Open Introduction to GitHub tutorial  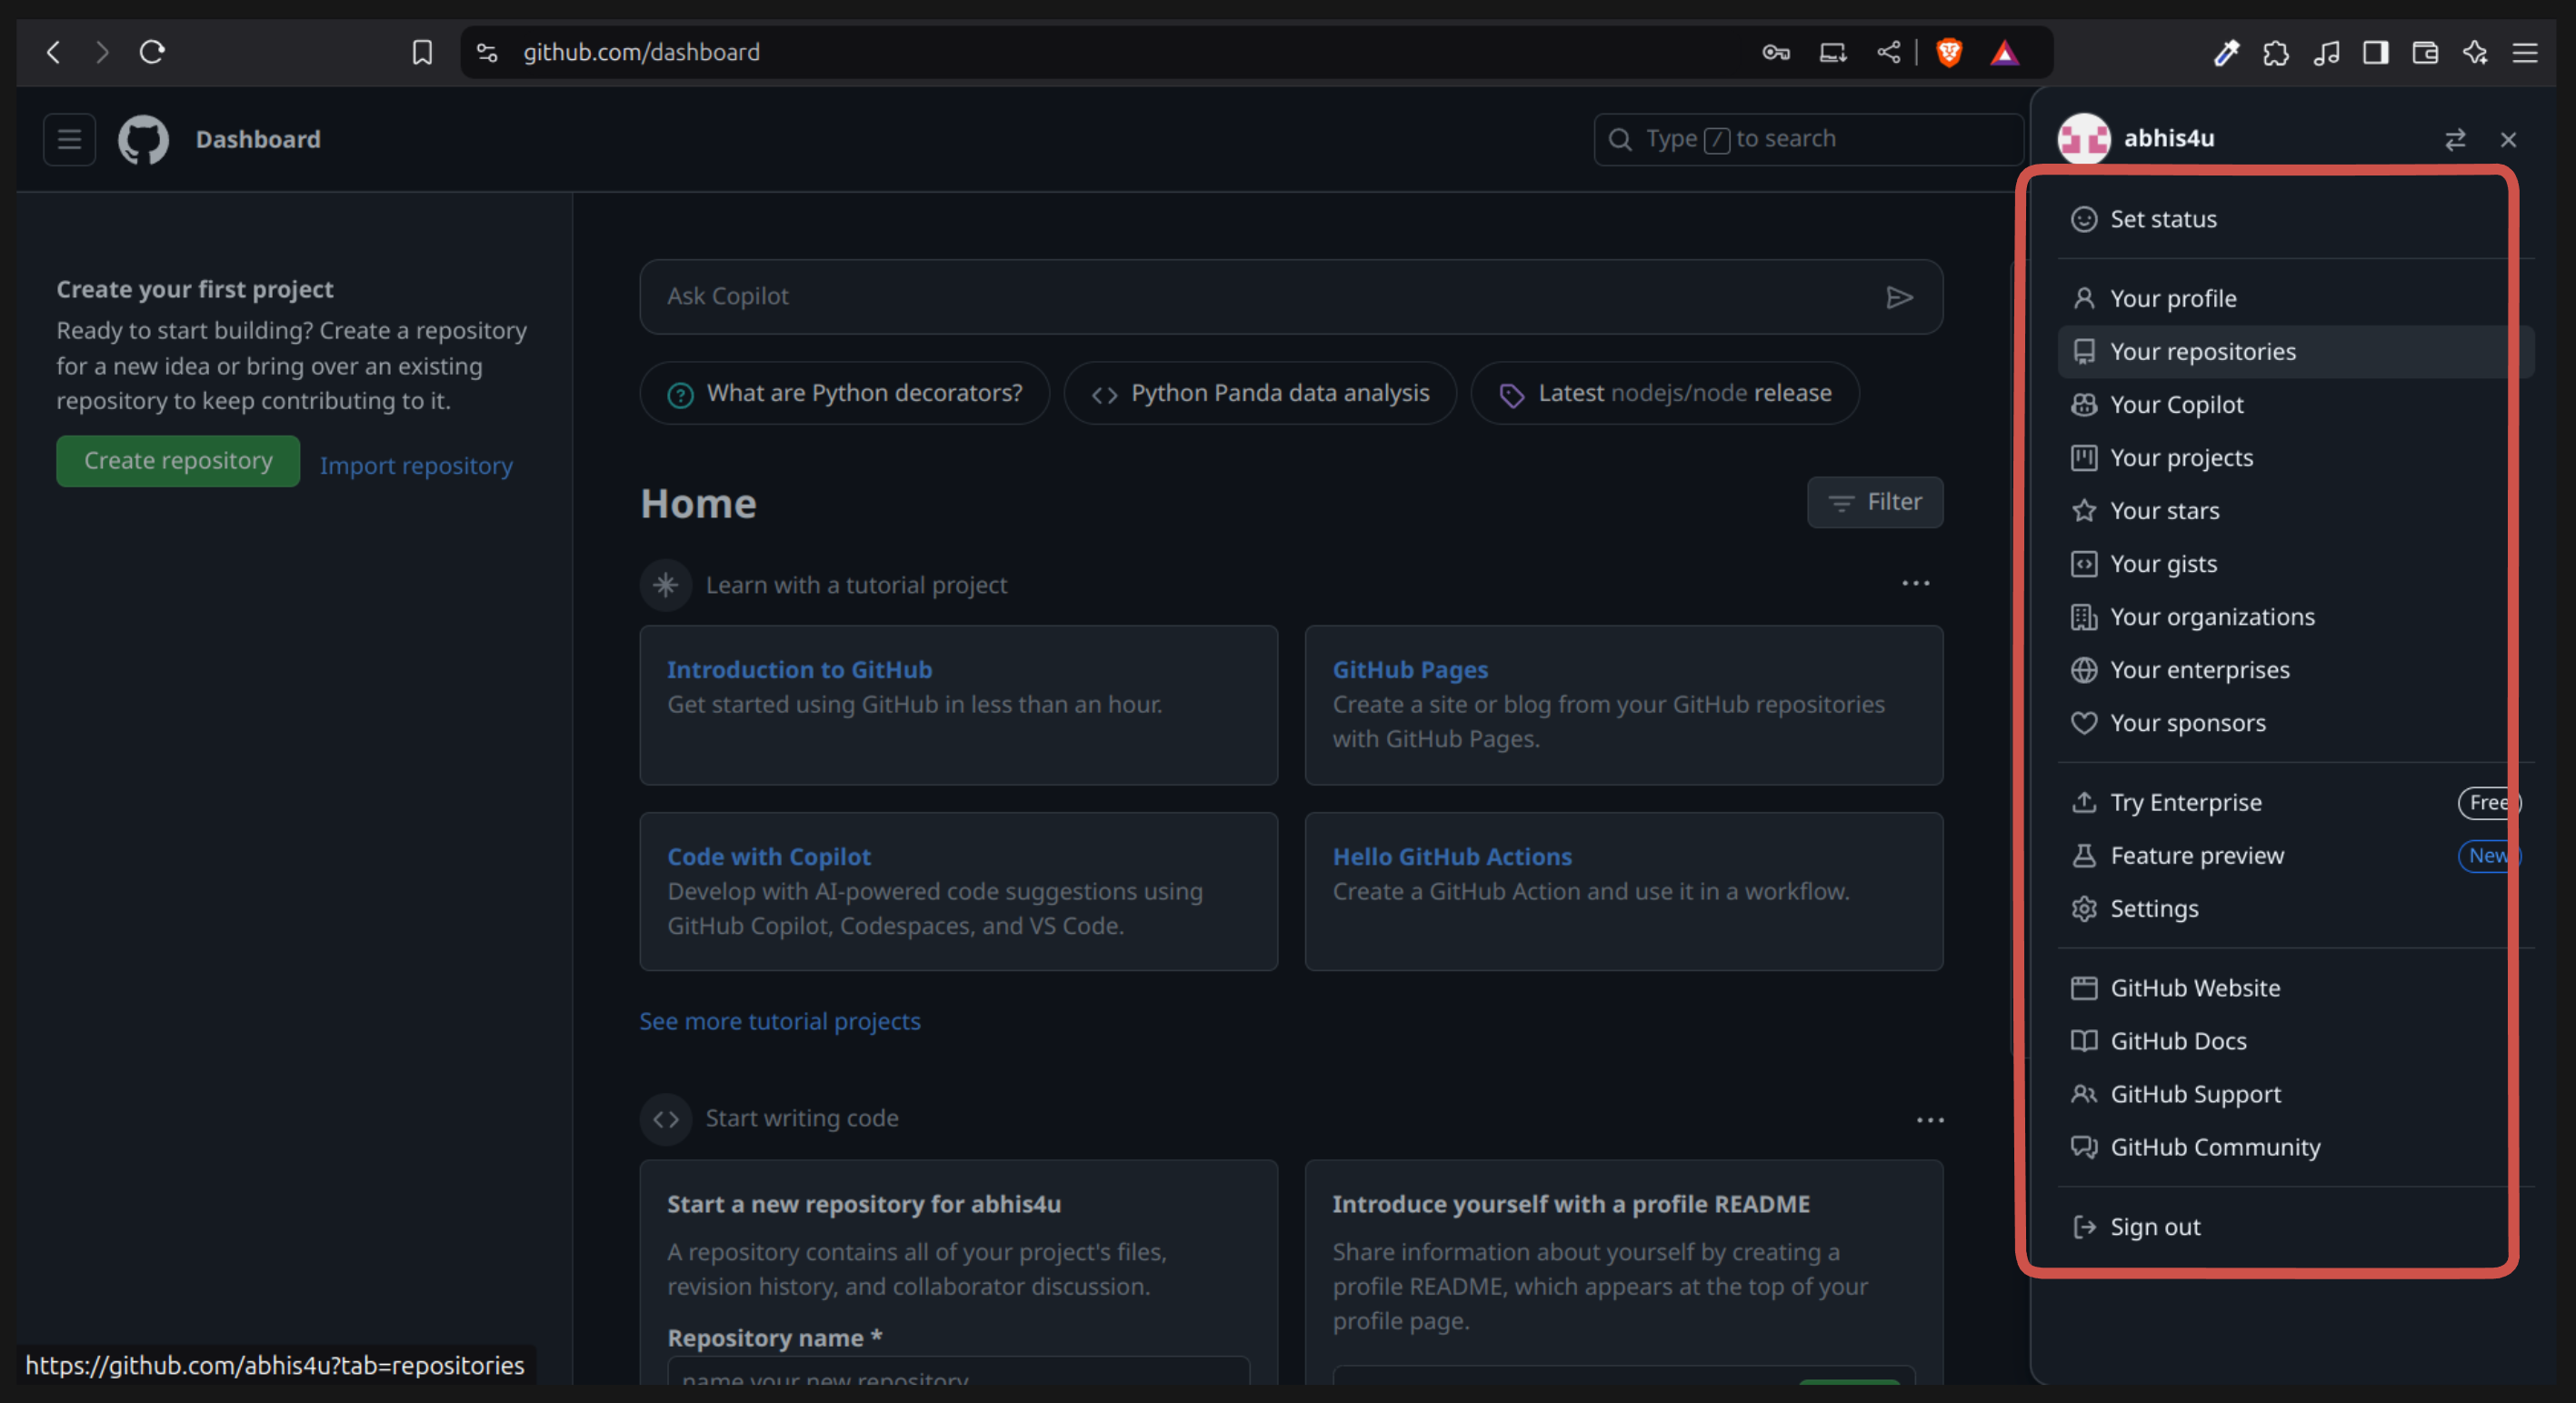tap(799, 669)
